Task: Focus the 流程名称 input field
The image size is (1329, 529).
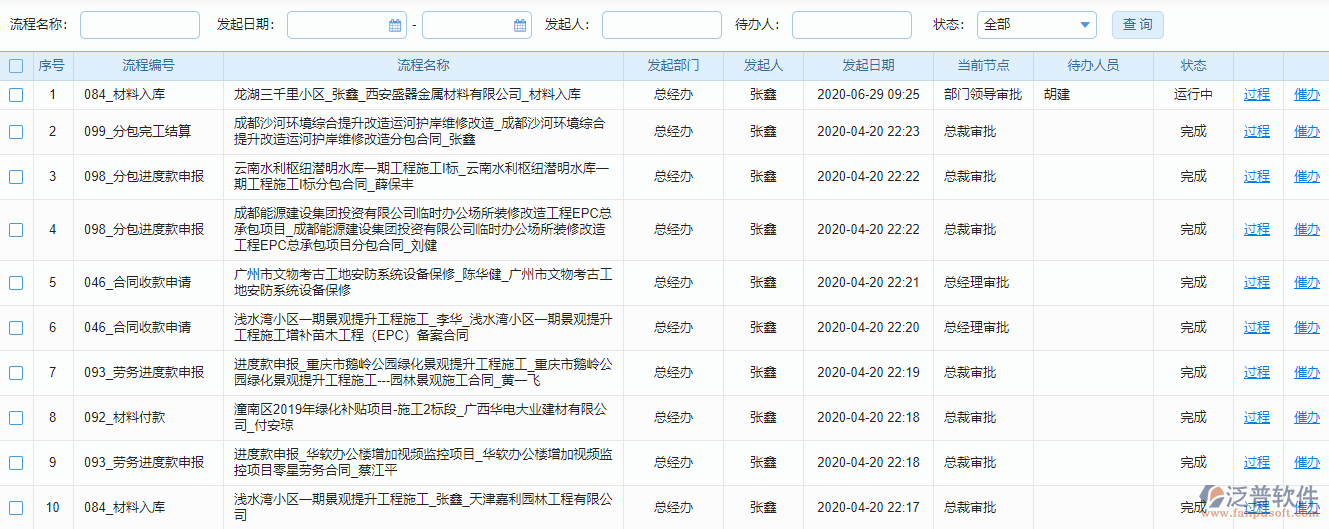Action: [x=140, y=25]
